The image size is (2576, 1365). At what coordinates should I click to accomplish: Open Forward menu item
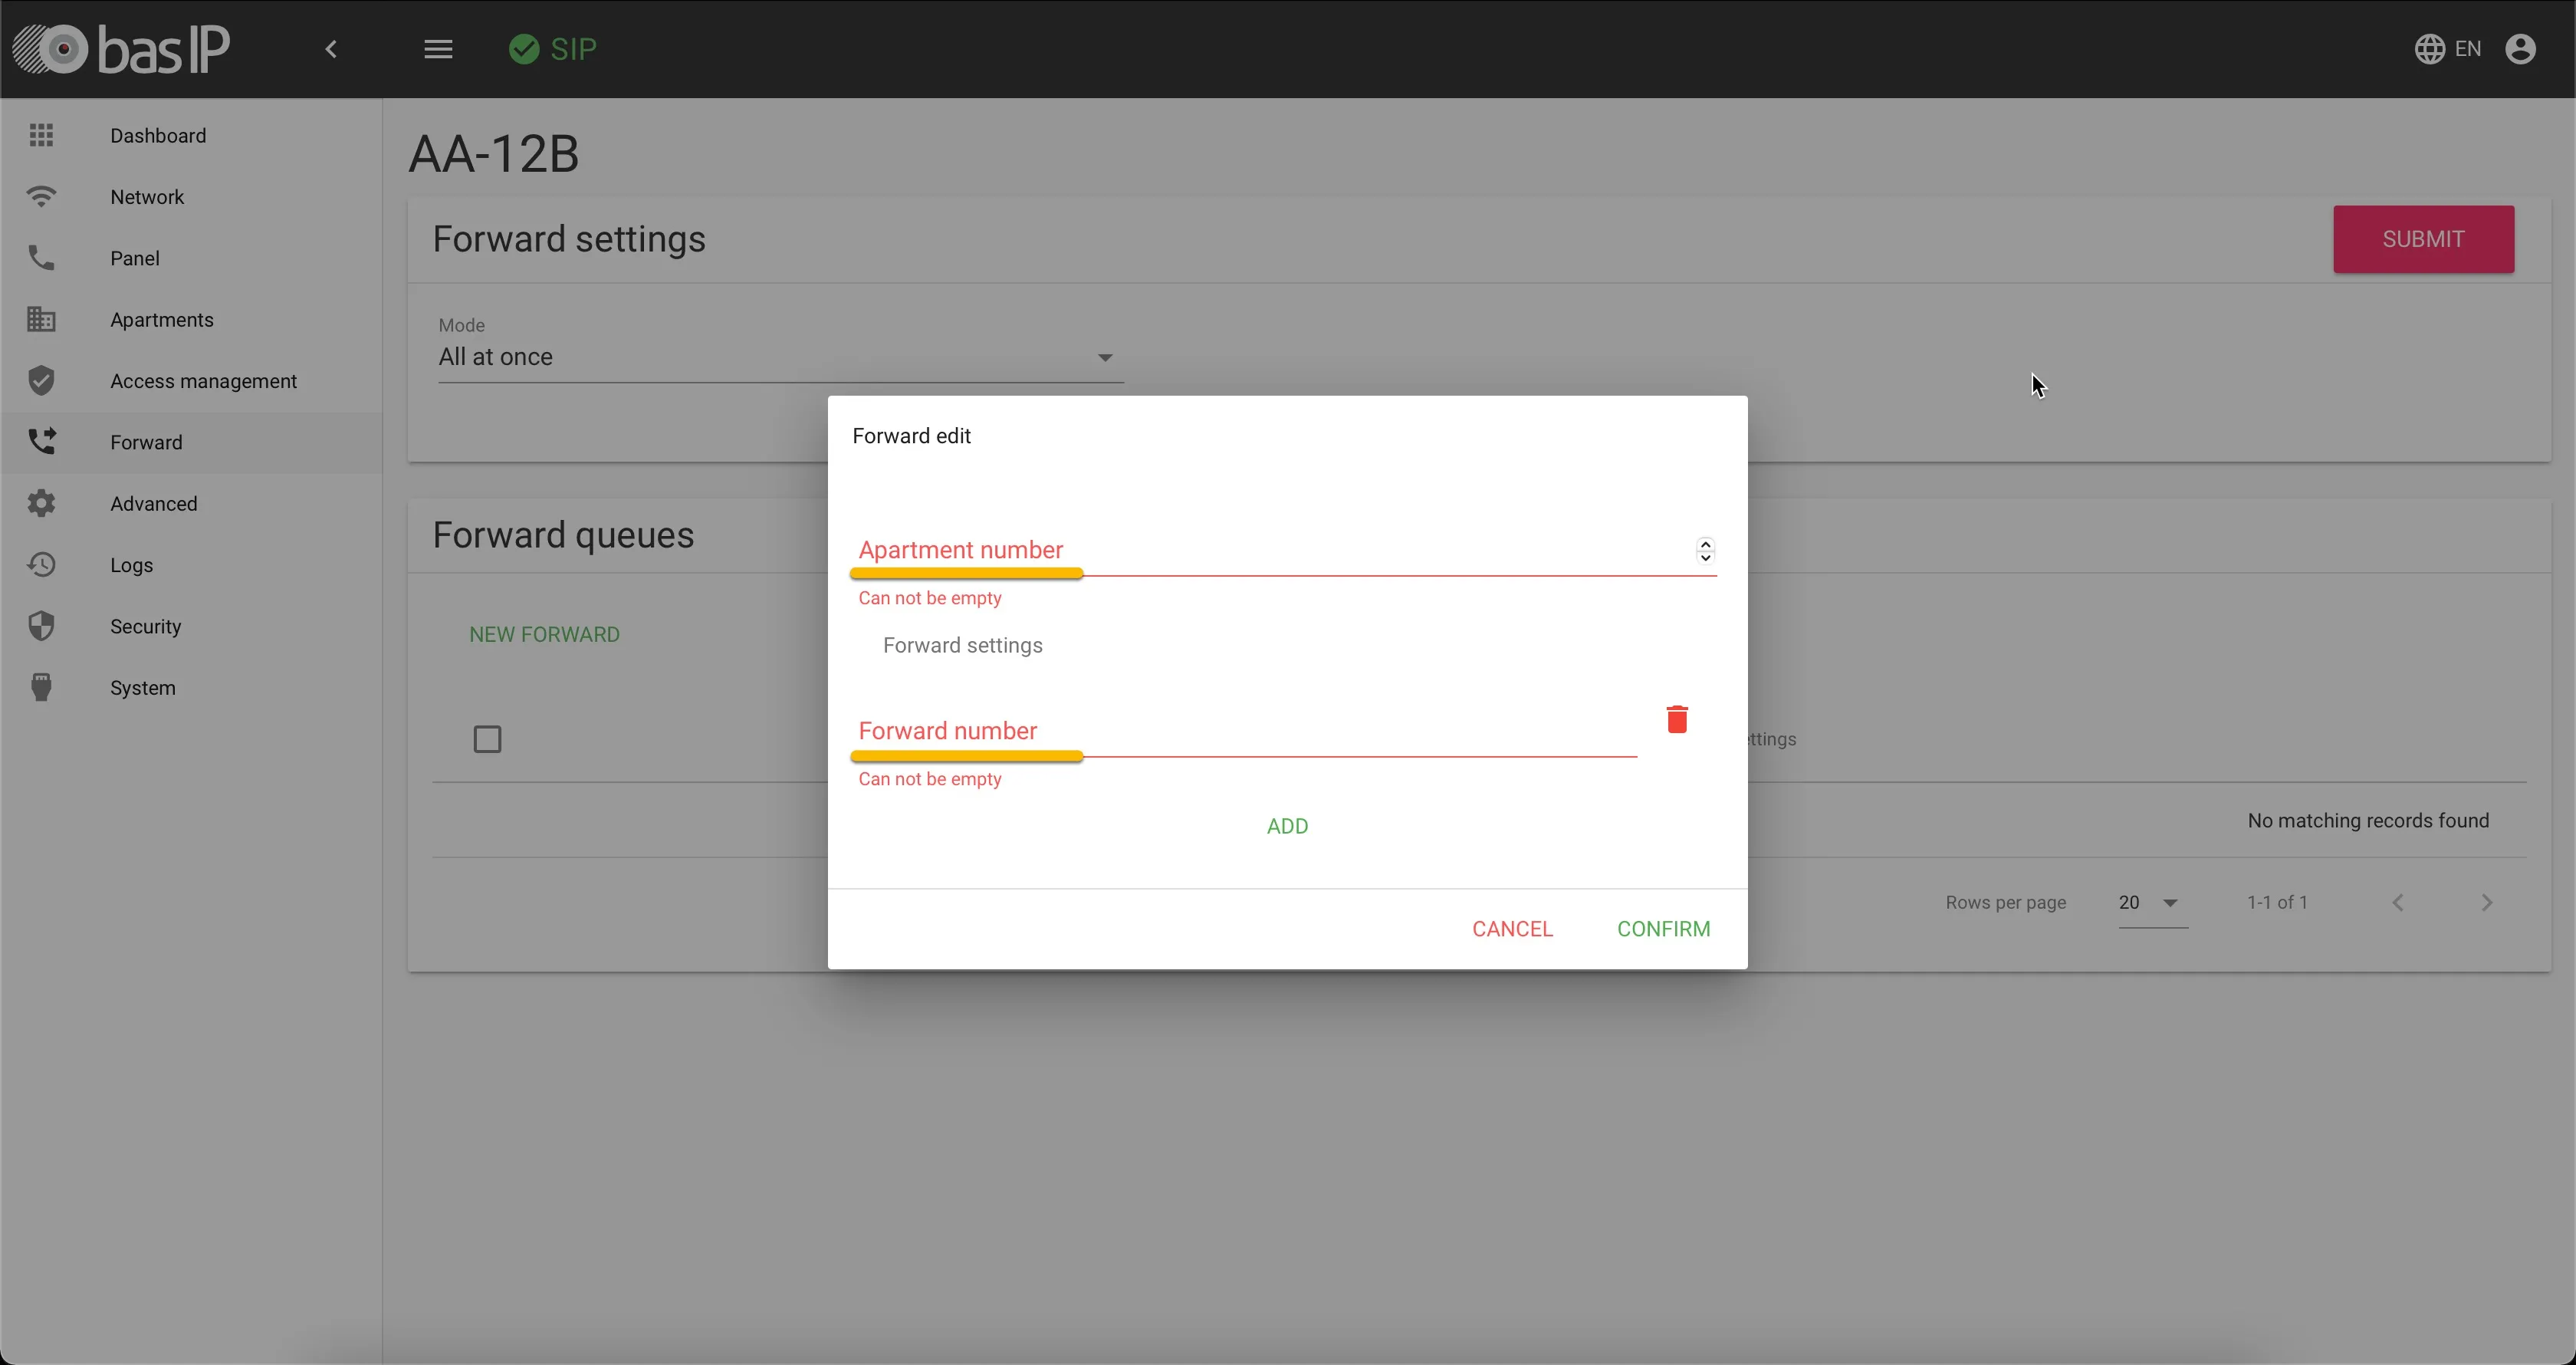pyautogui.click(x=191, y=442)
